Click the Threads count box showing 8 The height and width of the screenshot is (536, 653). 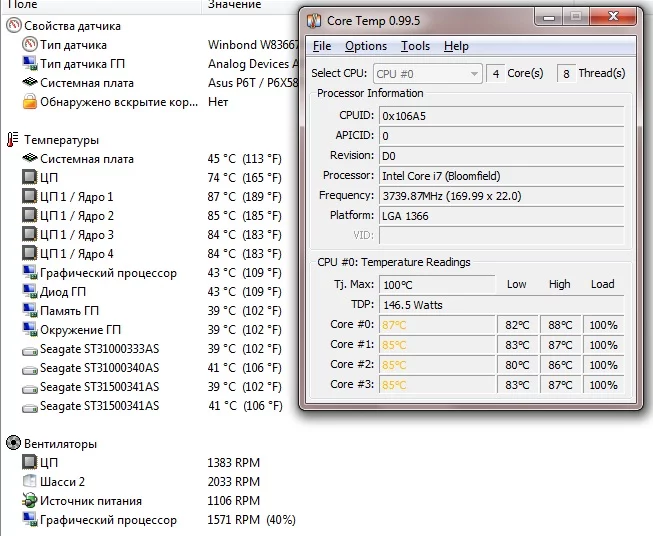point(566,74)
